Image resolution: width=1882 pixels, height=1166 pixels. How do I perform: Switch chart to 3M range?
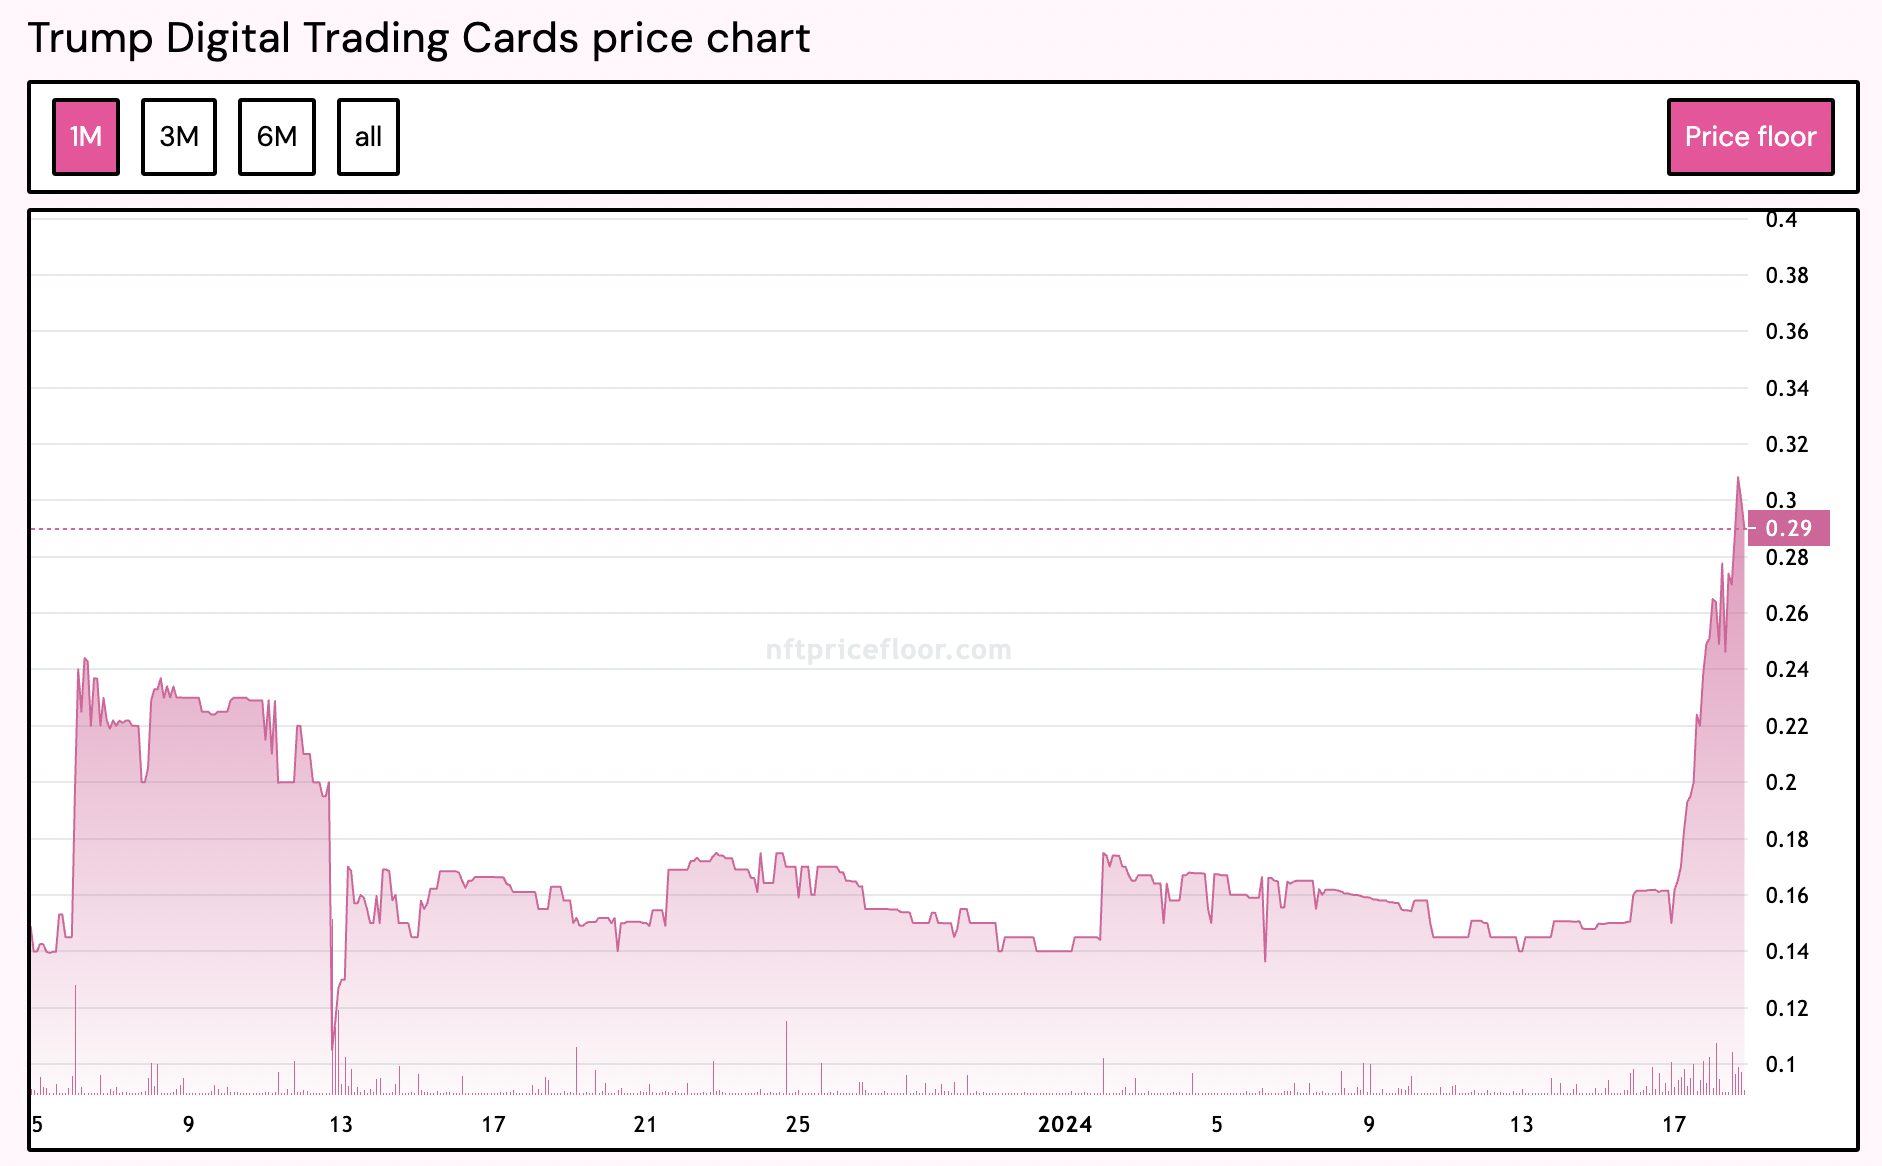[179, 137]
